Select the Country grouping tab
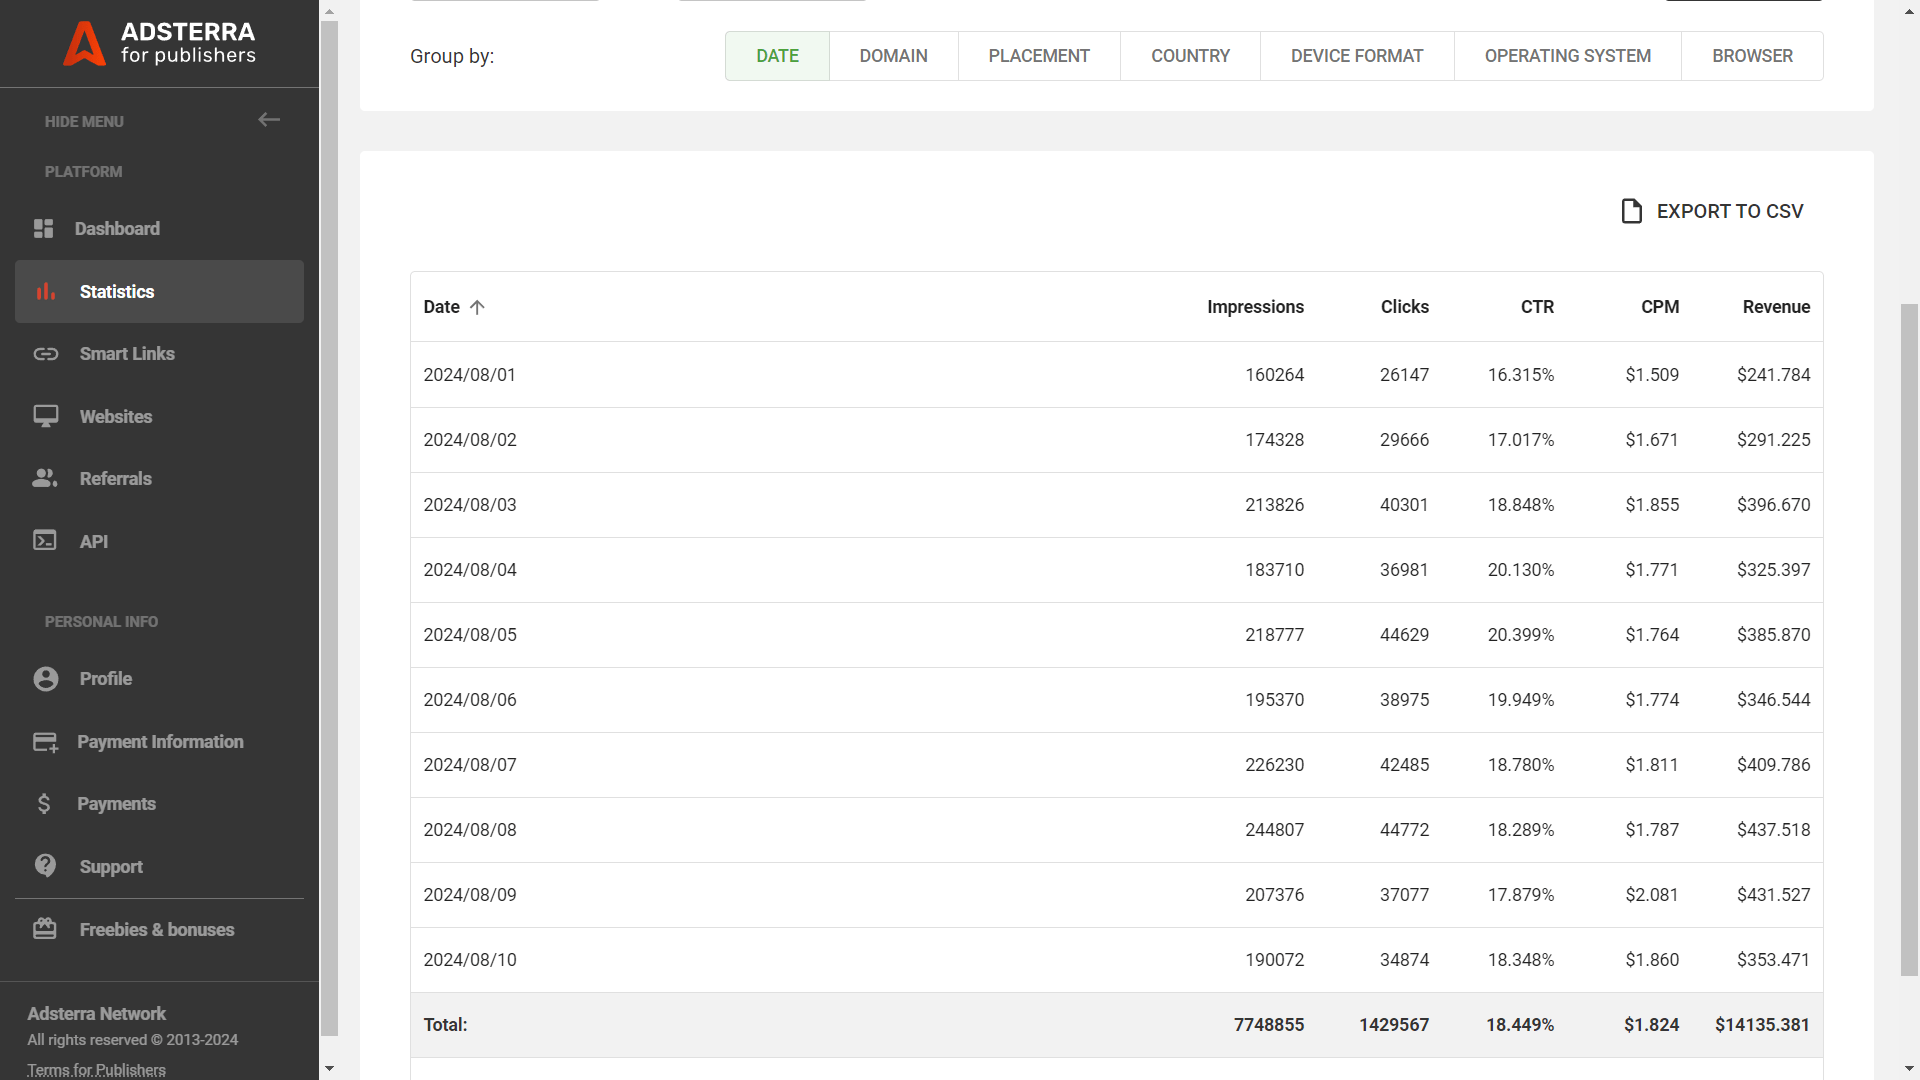Screen dimensions: 1920x1080 [1190, 55]
